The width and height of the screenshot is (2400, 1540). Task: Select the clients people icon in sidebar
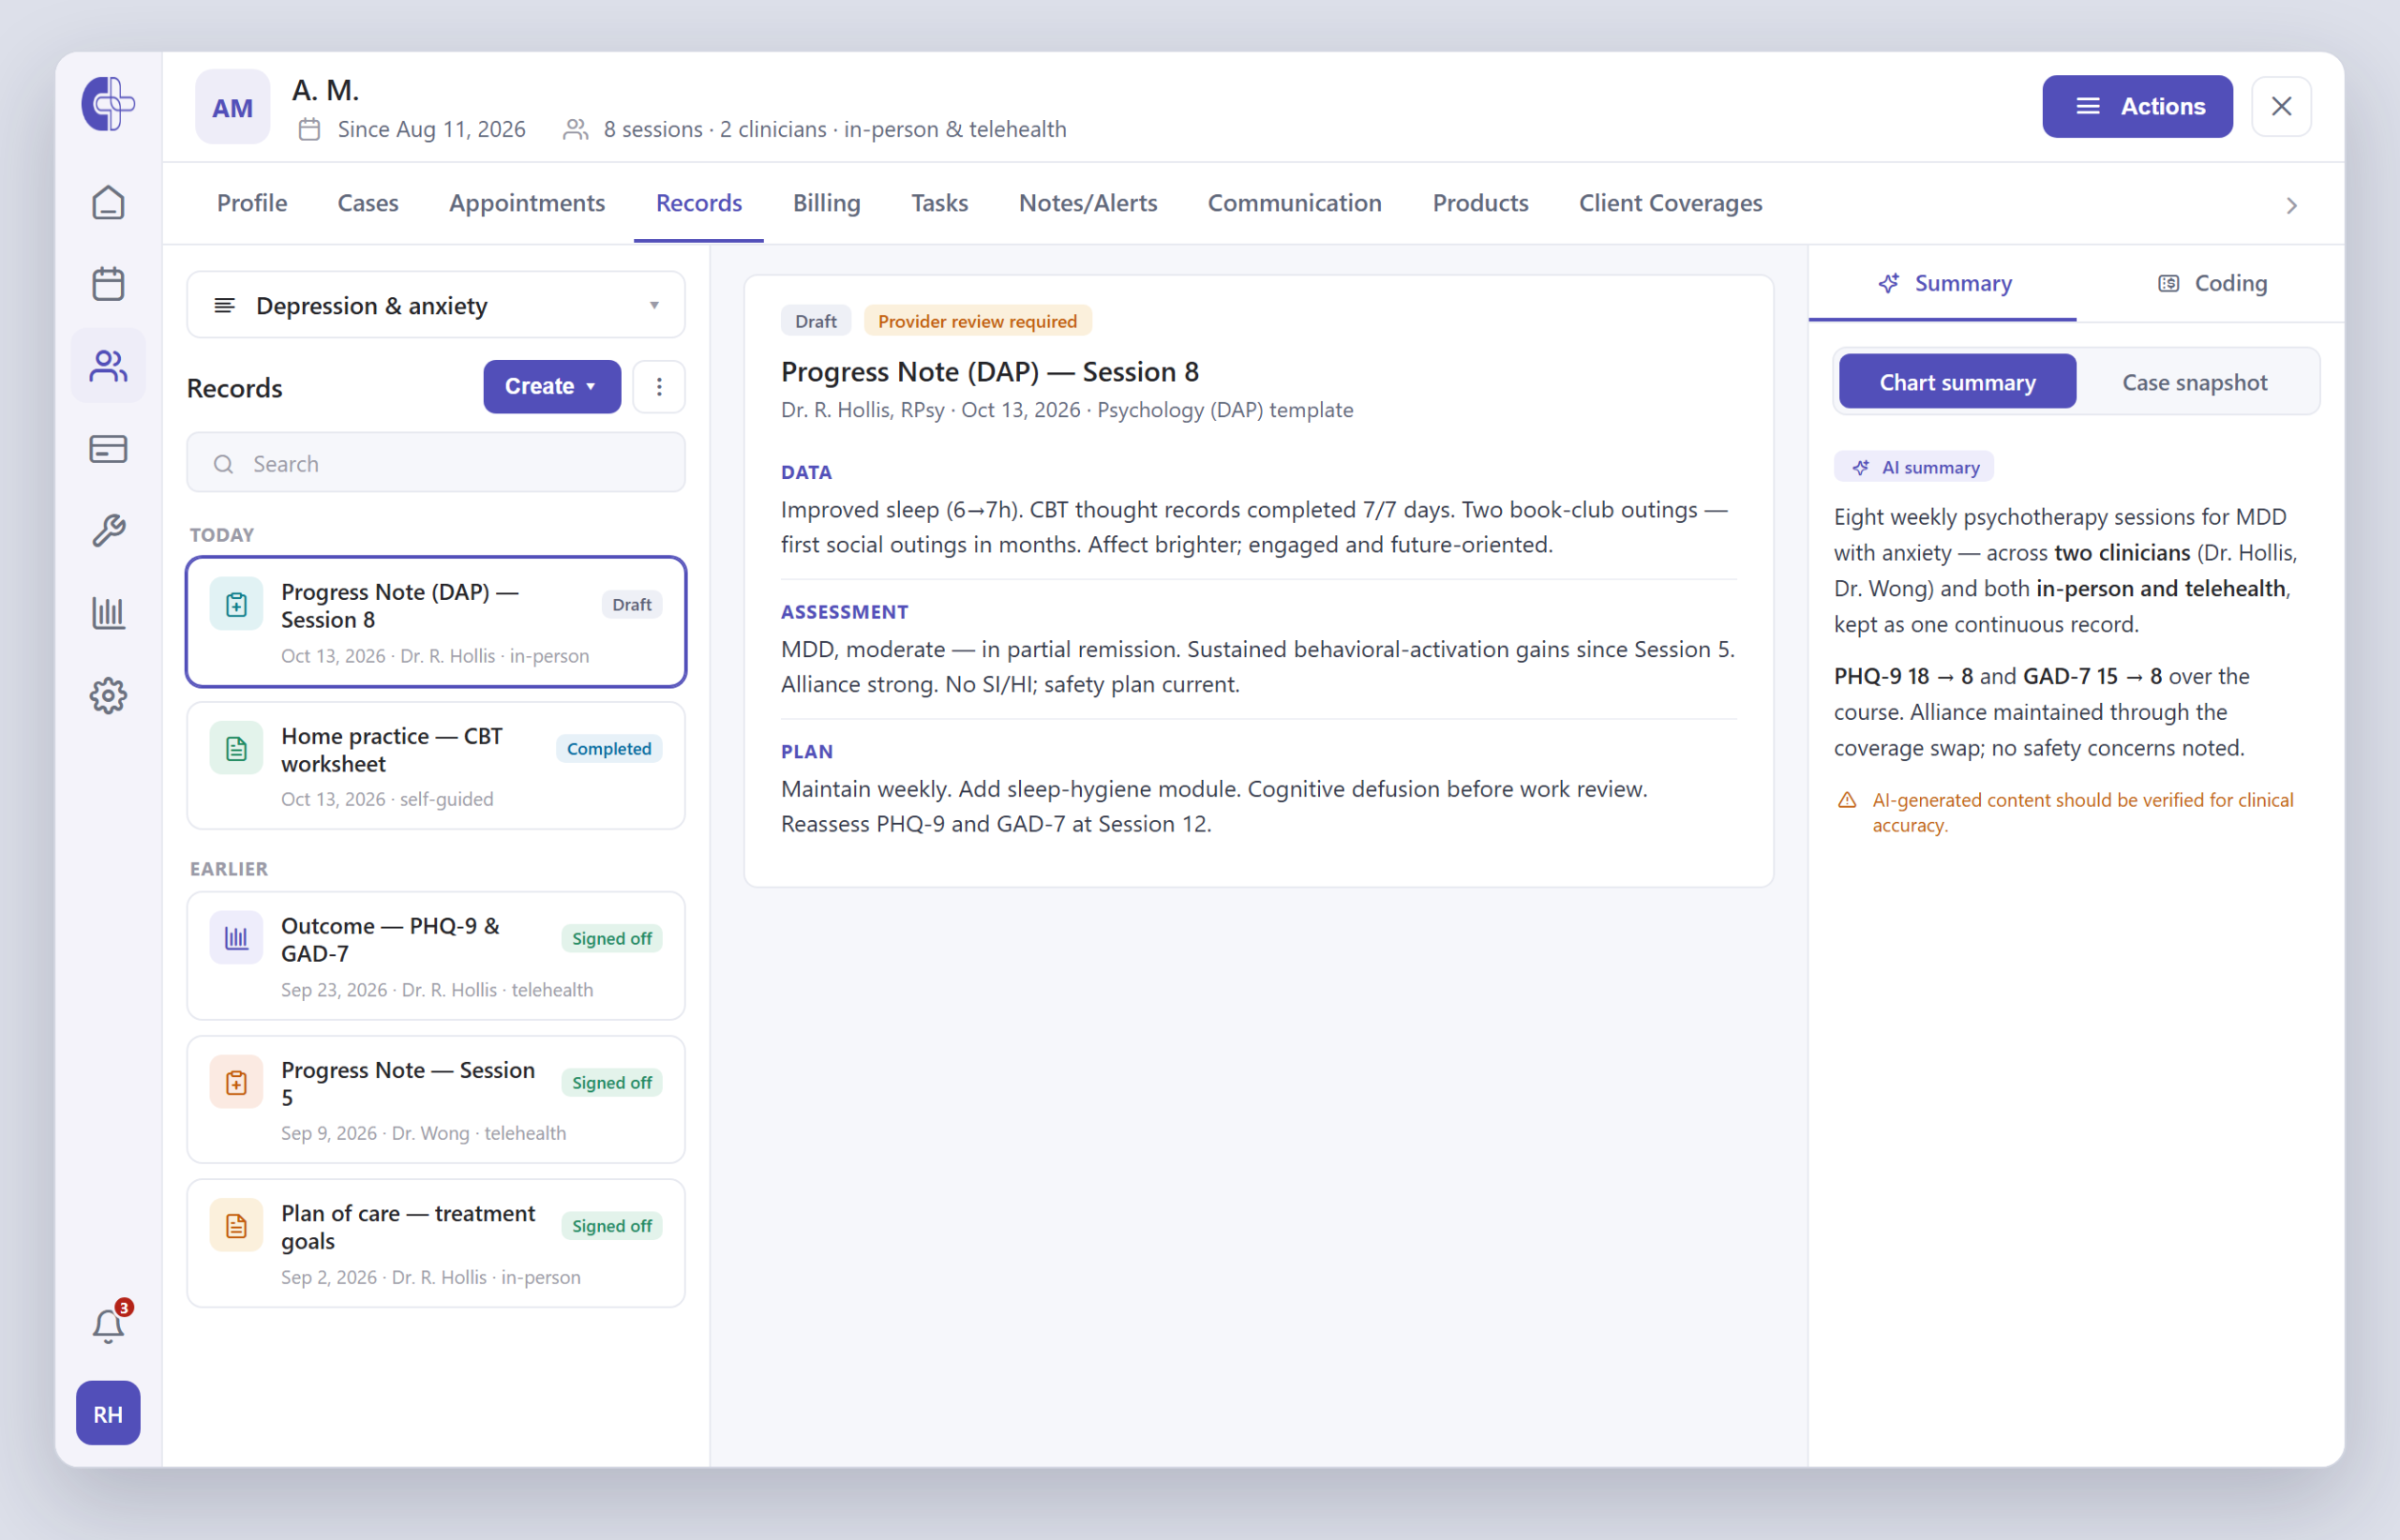pyautogui.click(x=108, y=366)
